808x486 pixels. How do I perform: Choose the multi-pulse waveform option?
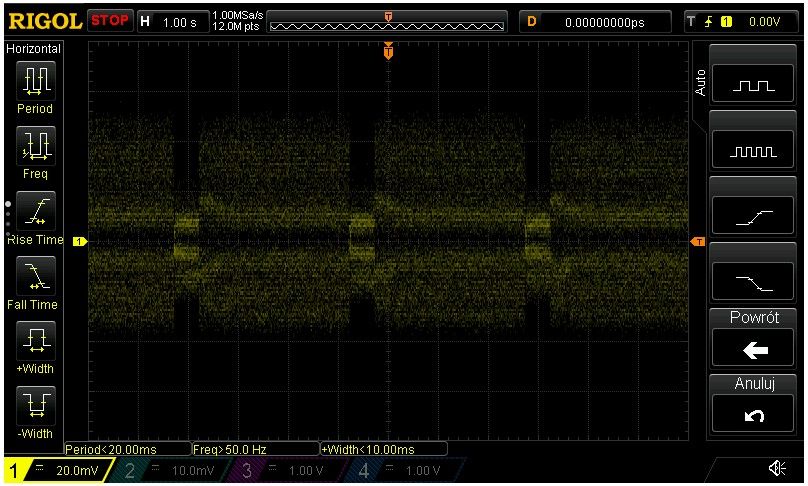[x=753, y=150]
